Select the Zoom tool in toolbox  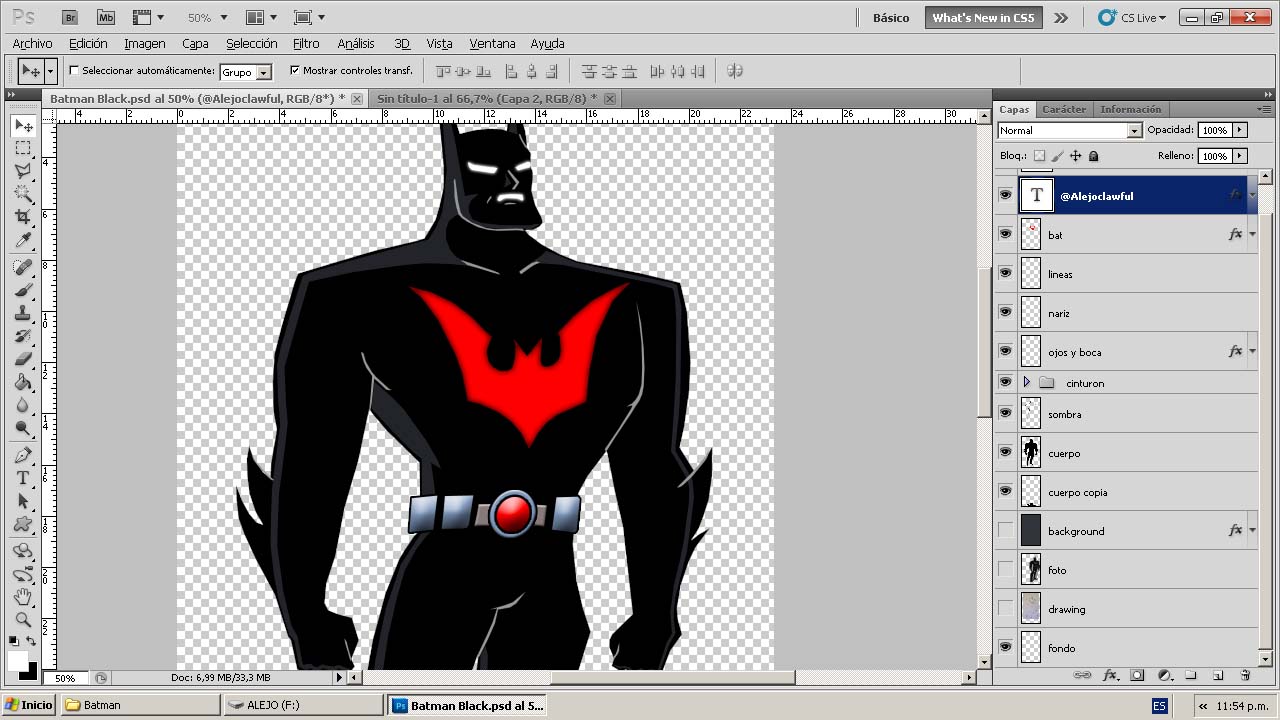point(23,620)
